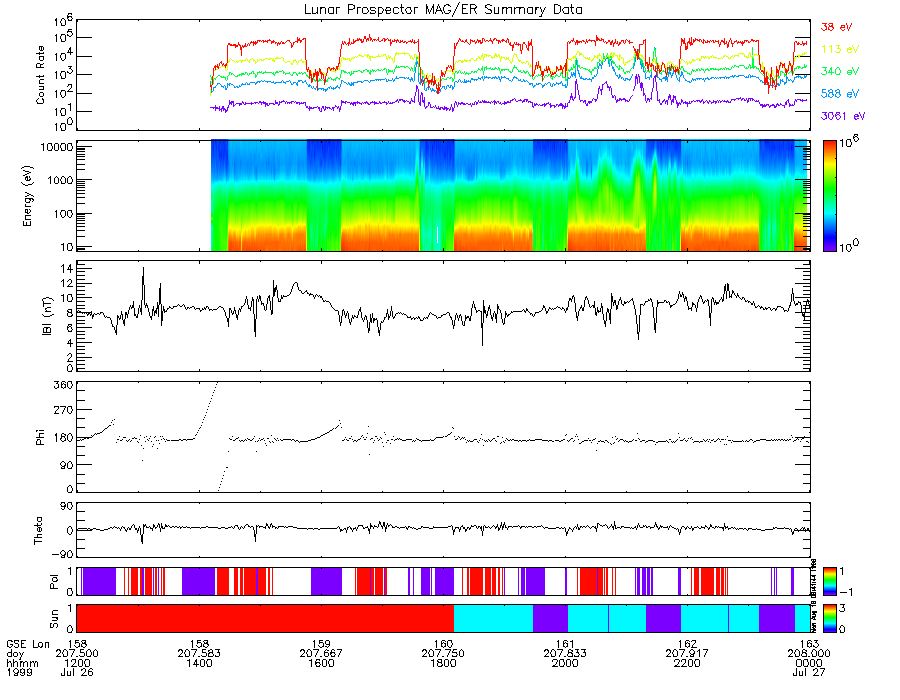Click the energy spectrogram color bar

pos(829,196)
